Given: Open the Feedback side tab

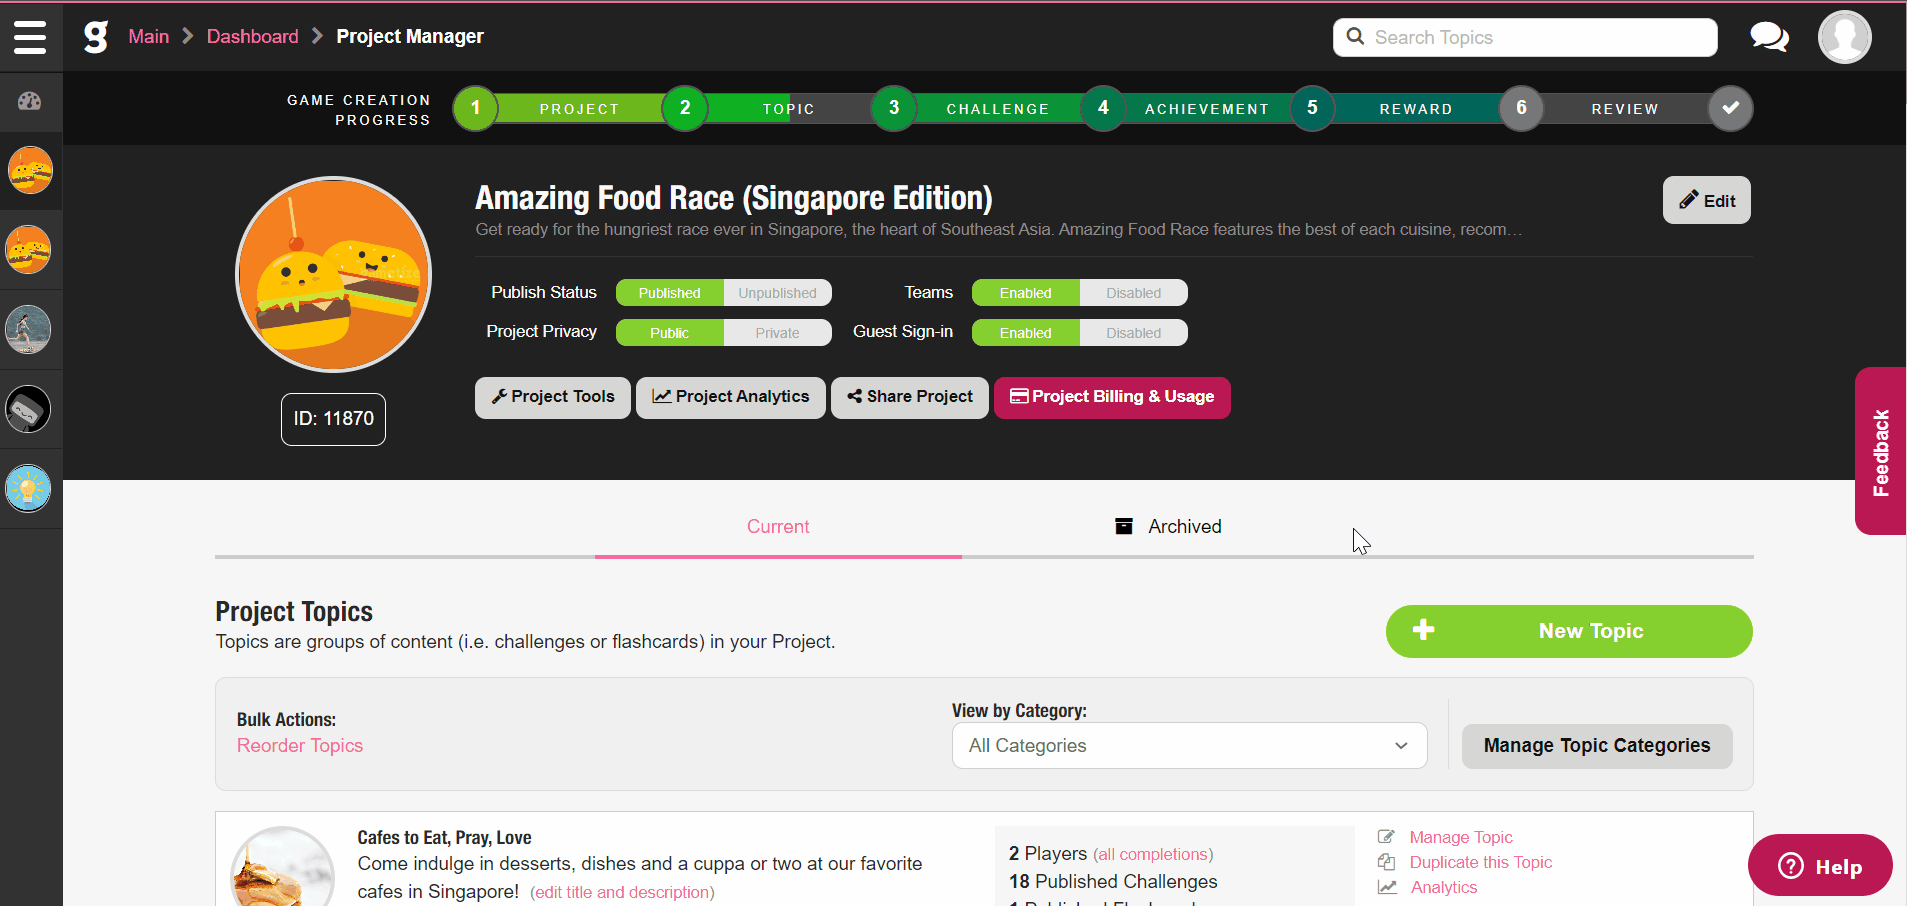Looking at the screenshot, I should (1881, 451).
